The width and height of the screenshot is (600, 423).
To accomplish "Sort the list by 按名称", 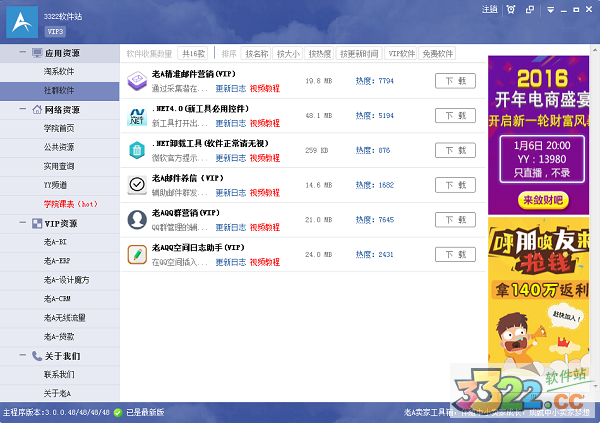I will [x=256, y=54].
